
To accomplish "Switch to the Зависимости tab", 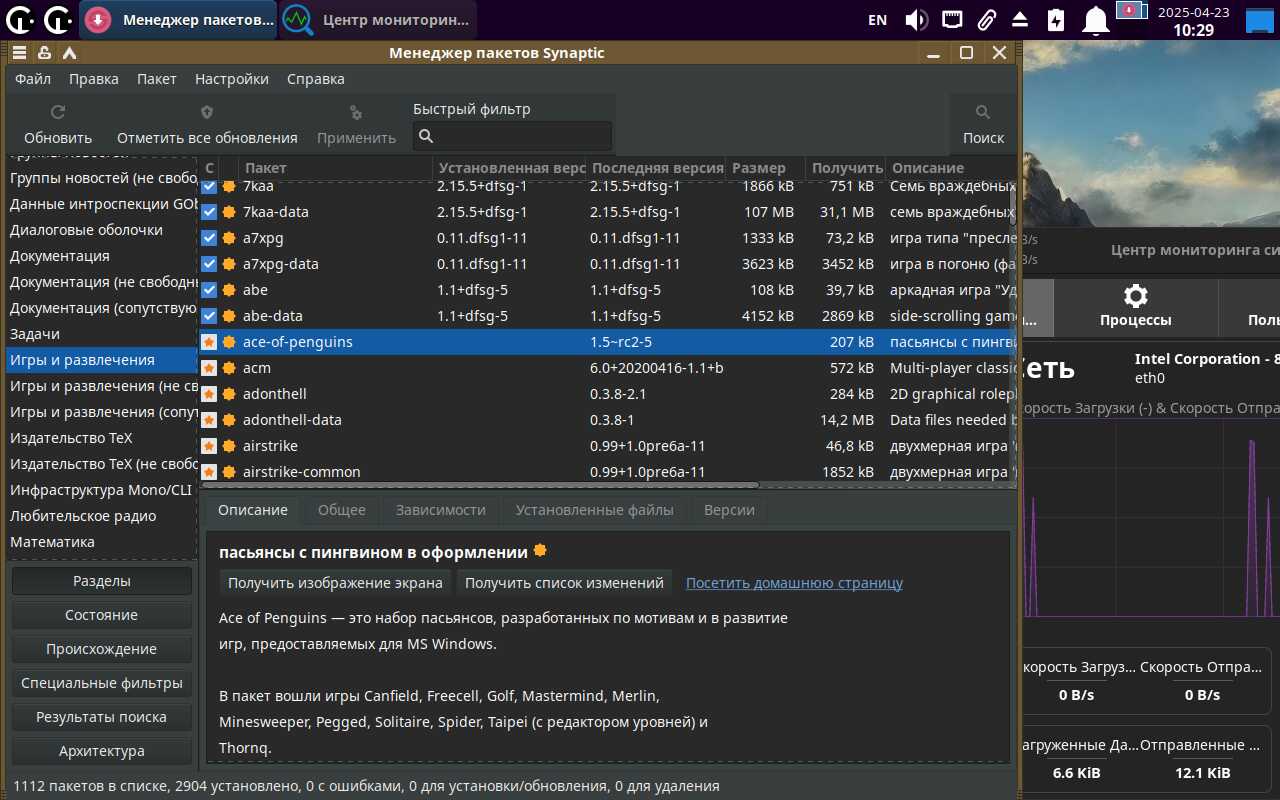I will (440, 510).
